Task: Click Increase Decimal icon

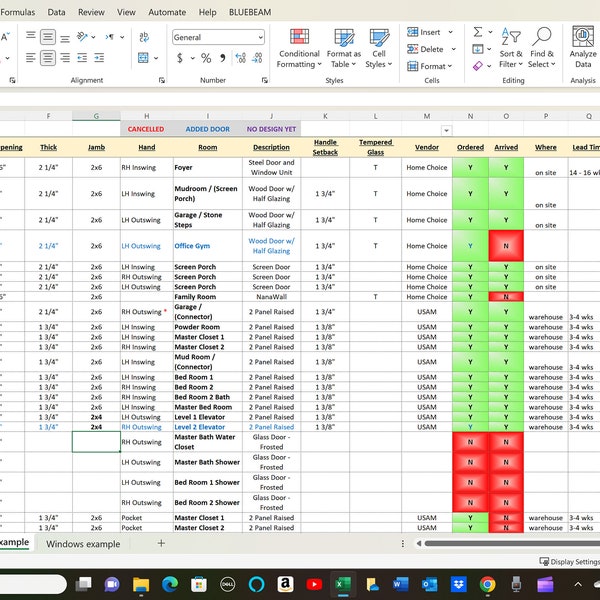Action: tap(240, 58)
